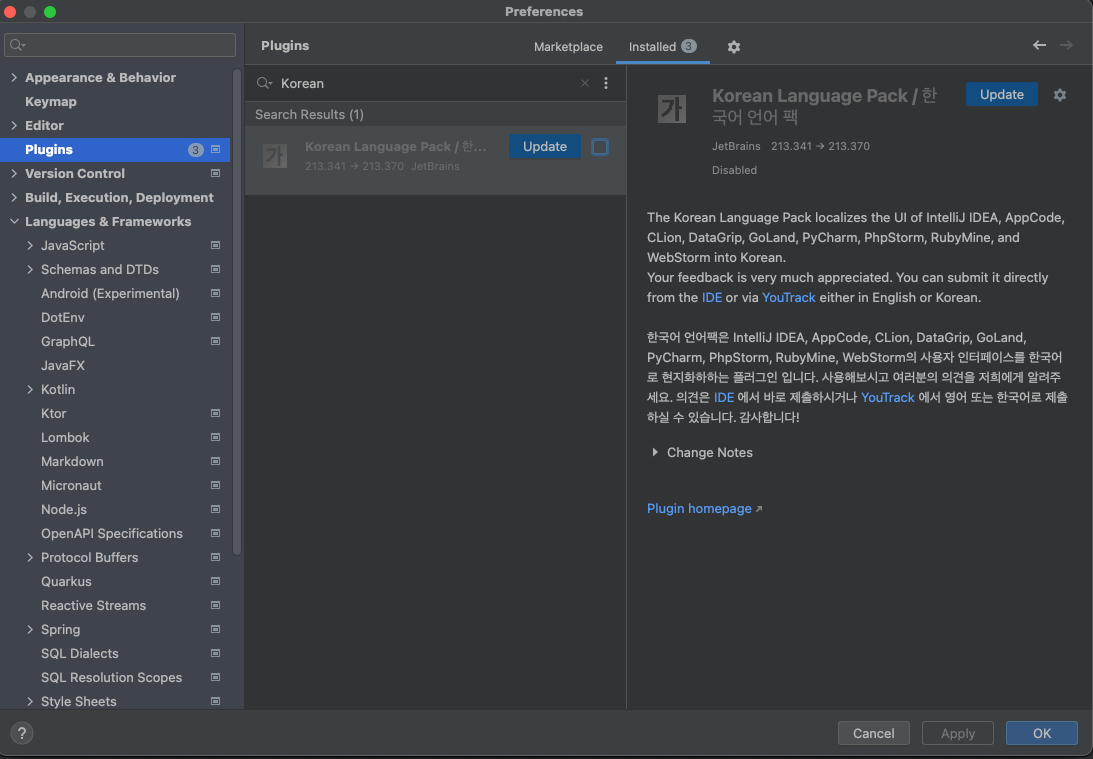Open SQL Resolution Scopes page
The height and width of the screenshot is (759, 1093).
pos(112,677)
